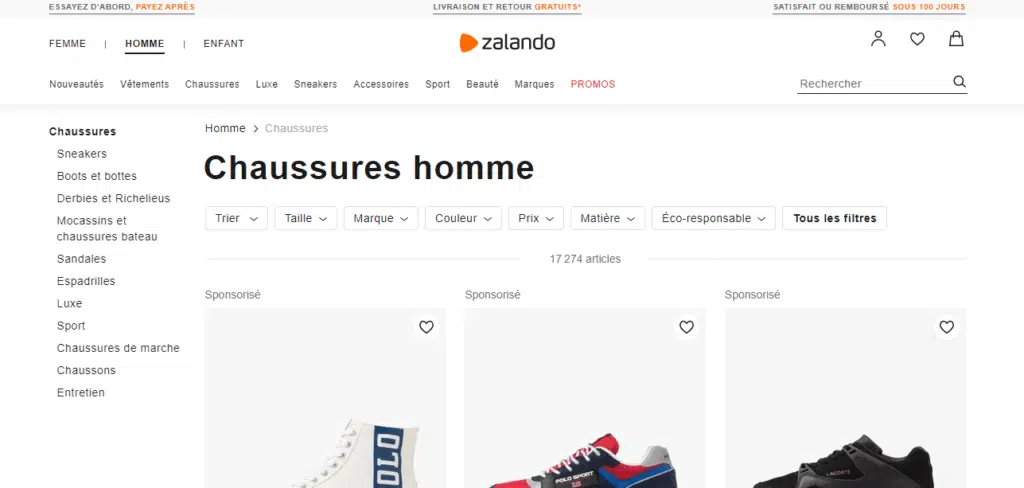
Task: Favorite the white Polo high-top sneaker
Action: (x=426, y=327)
